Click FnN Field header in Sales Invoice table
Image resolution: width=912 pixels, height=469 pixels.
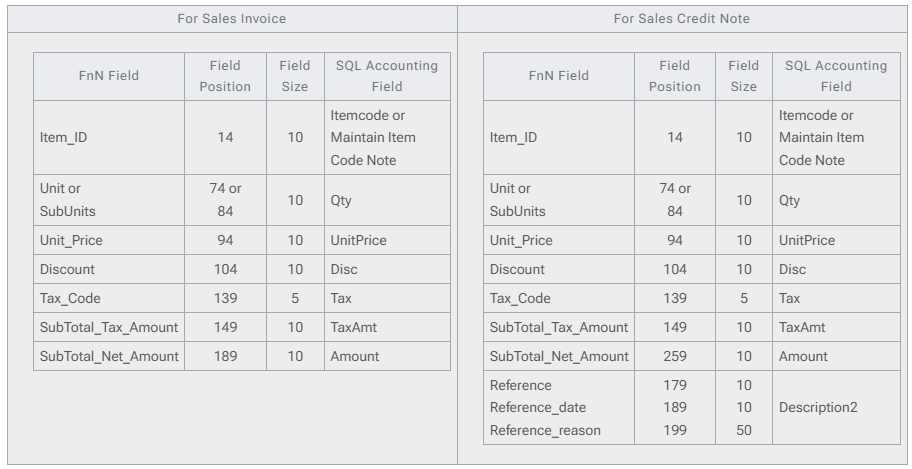[109, 76]
